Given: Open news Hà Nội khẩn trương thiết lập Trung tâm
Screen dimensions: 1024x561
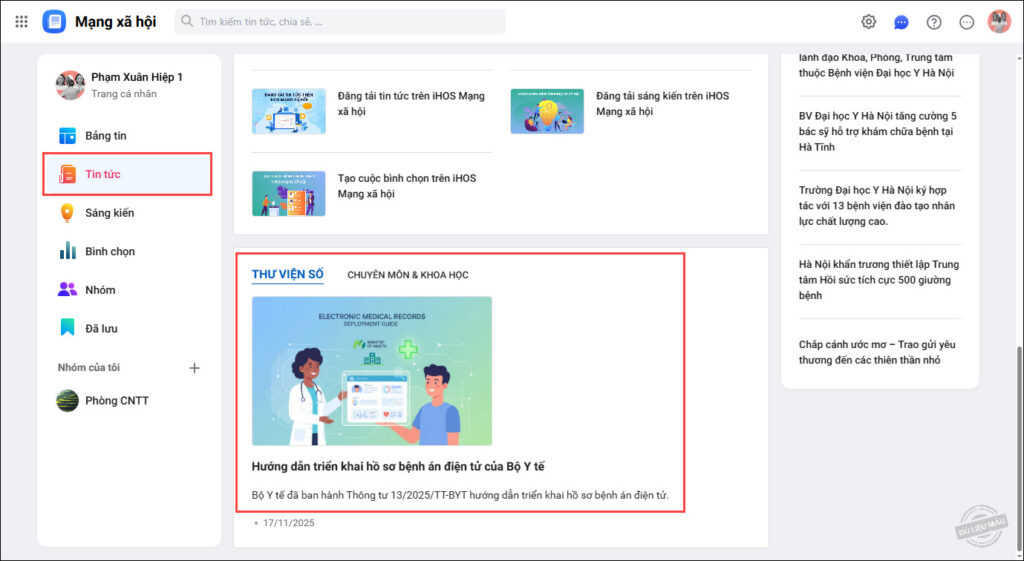Looking at the screenshot, I should [880, 280].
